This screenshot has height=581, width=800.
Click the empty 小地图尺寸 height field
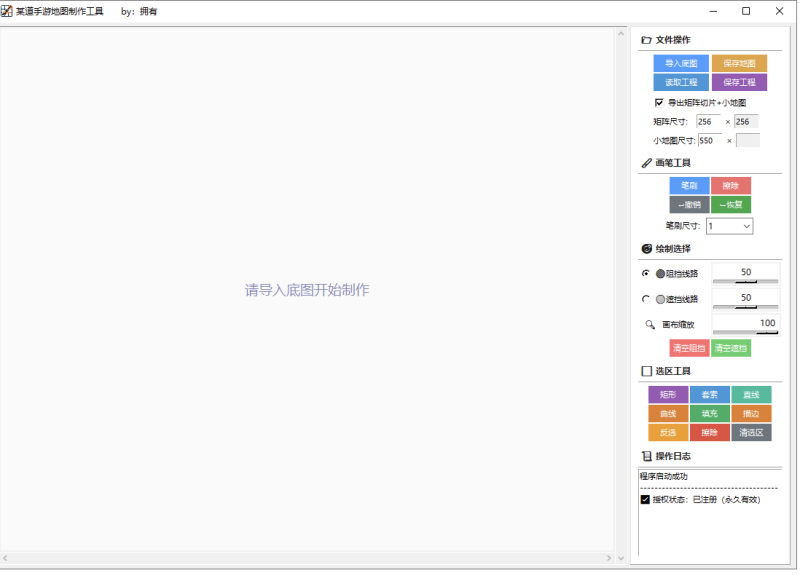point(748,140)
